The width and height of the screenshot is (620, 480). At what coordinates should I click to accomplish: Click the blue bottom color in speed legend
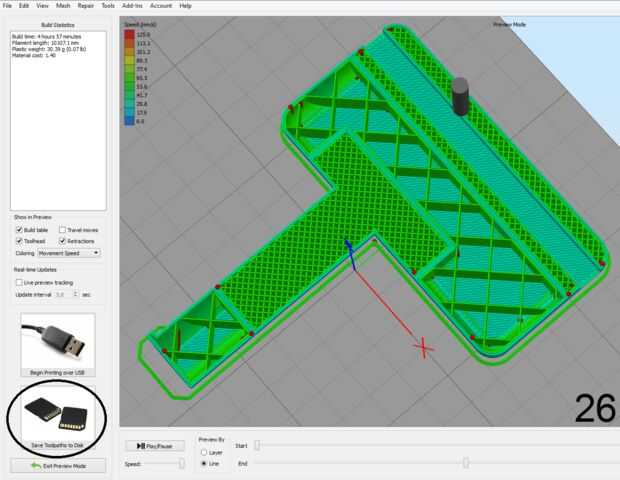130,121
